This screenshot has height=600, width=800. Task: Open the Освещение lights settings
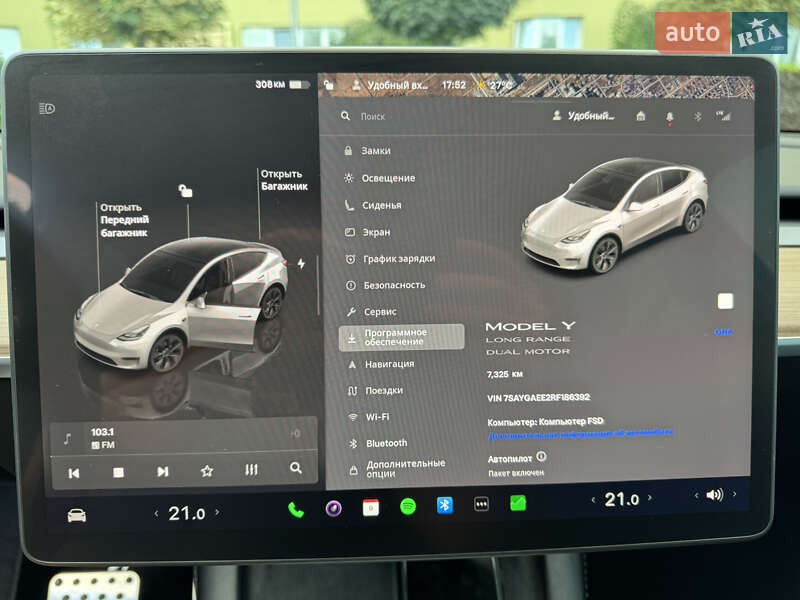pyautogui.click(x=380, y=178)
